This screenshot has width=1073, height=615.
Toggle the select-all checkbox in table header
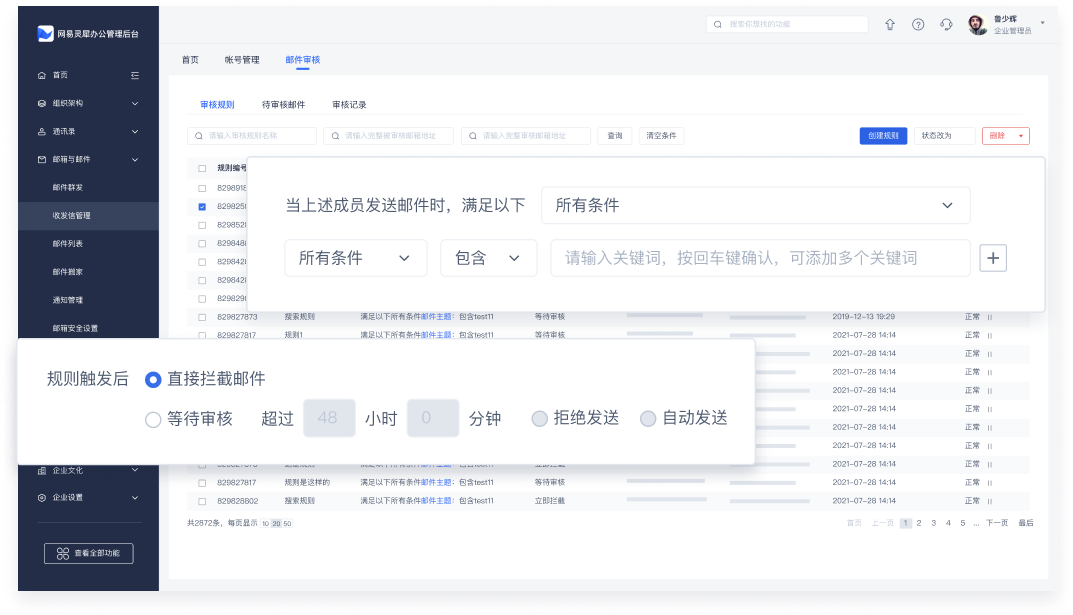coord(202,168)
